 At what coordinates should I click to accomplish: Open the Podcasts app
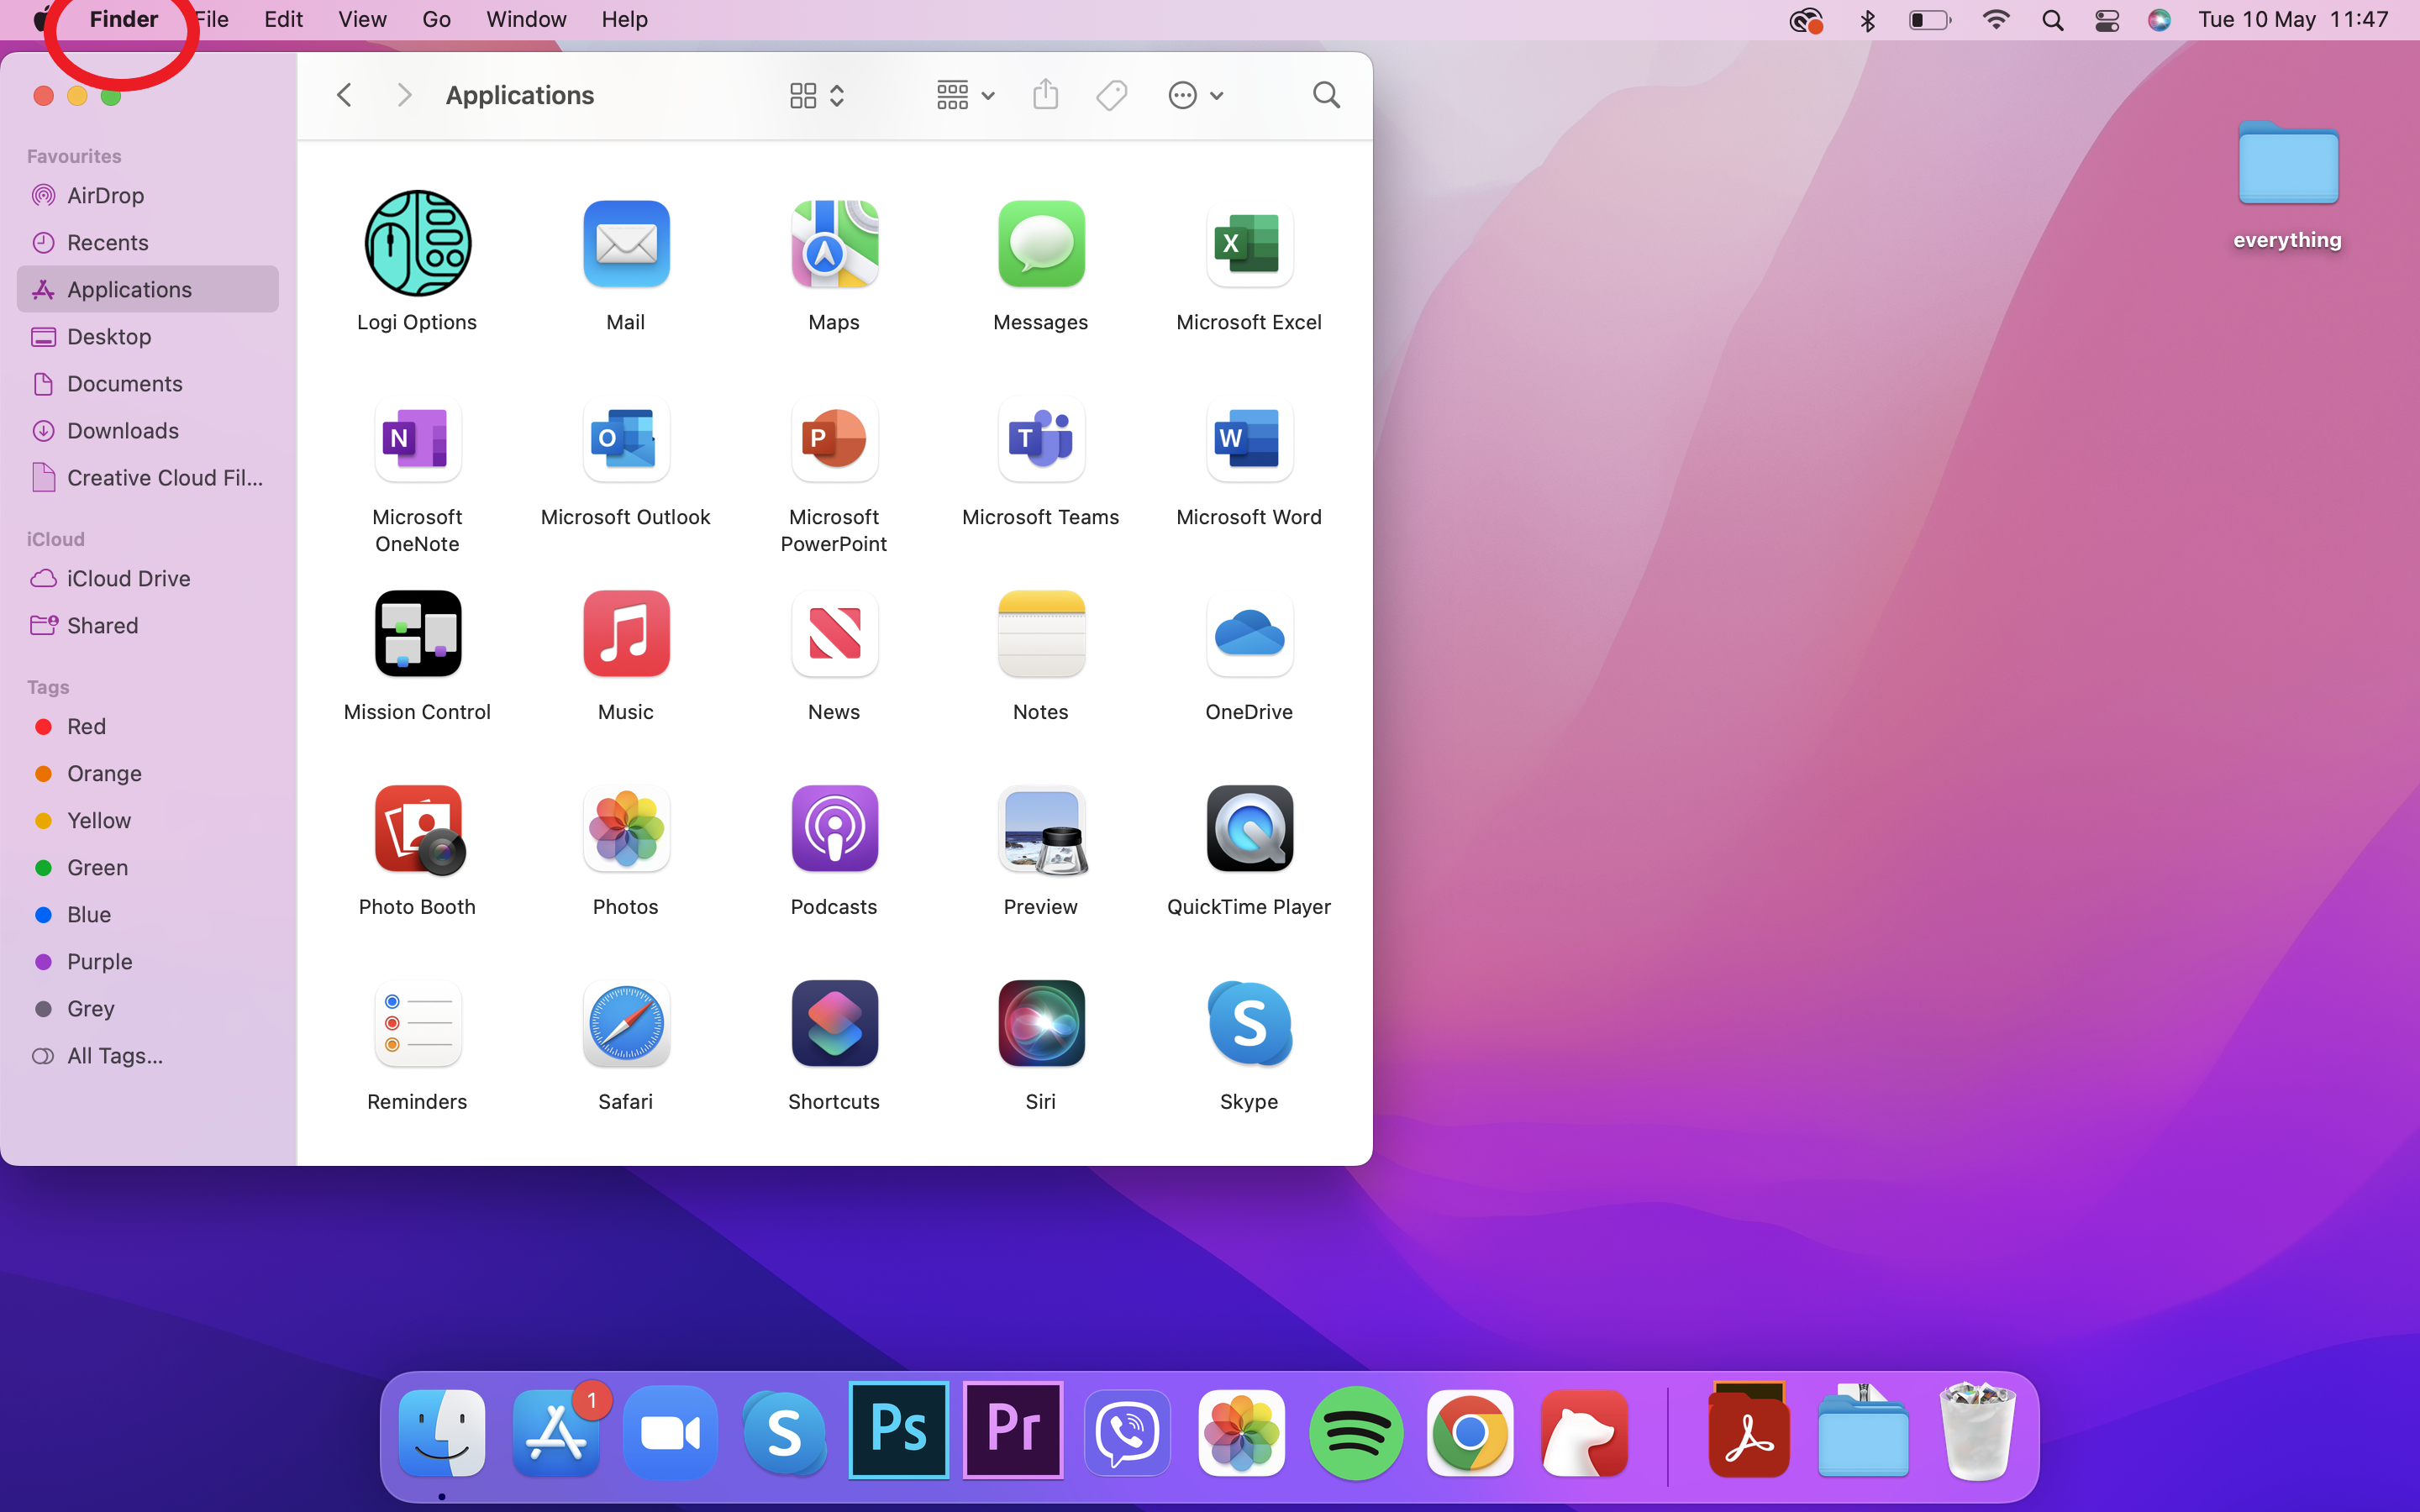click(834, 828)
